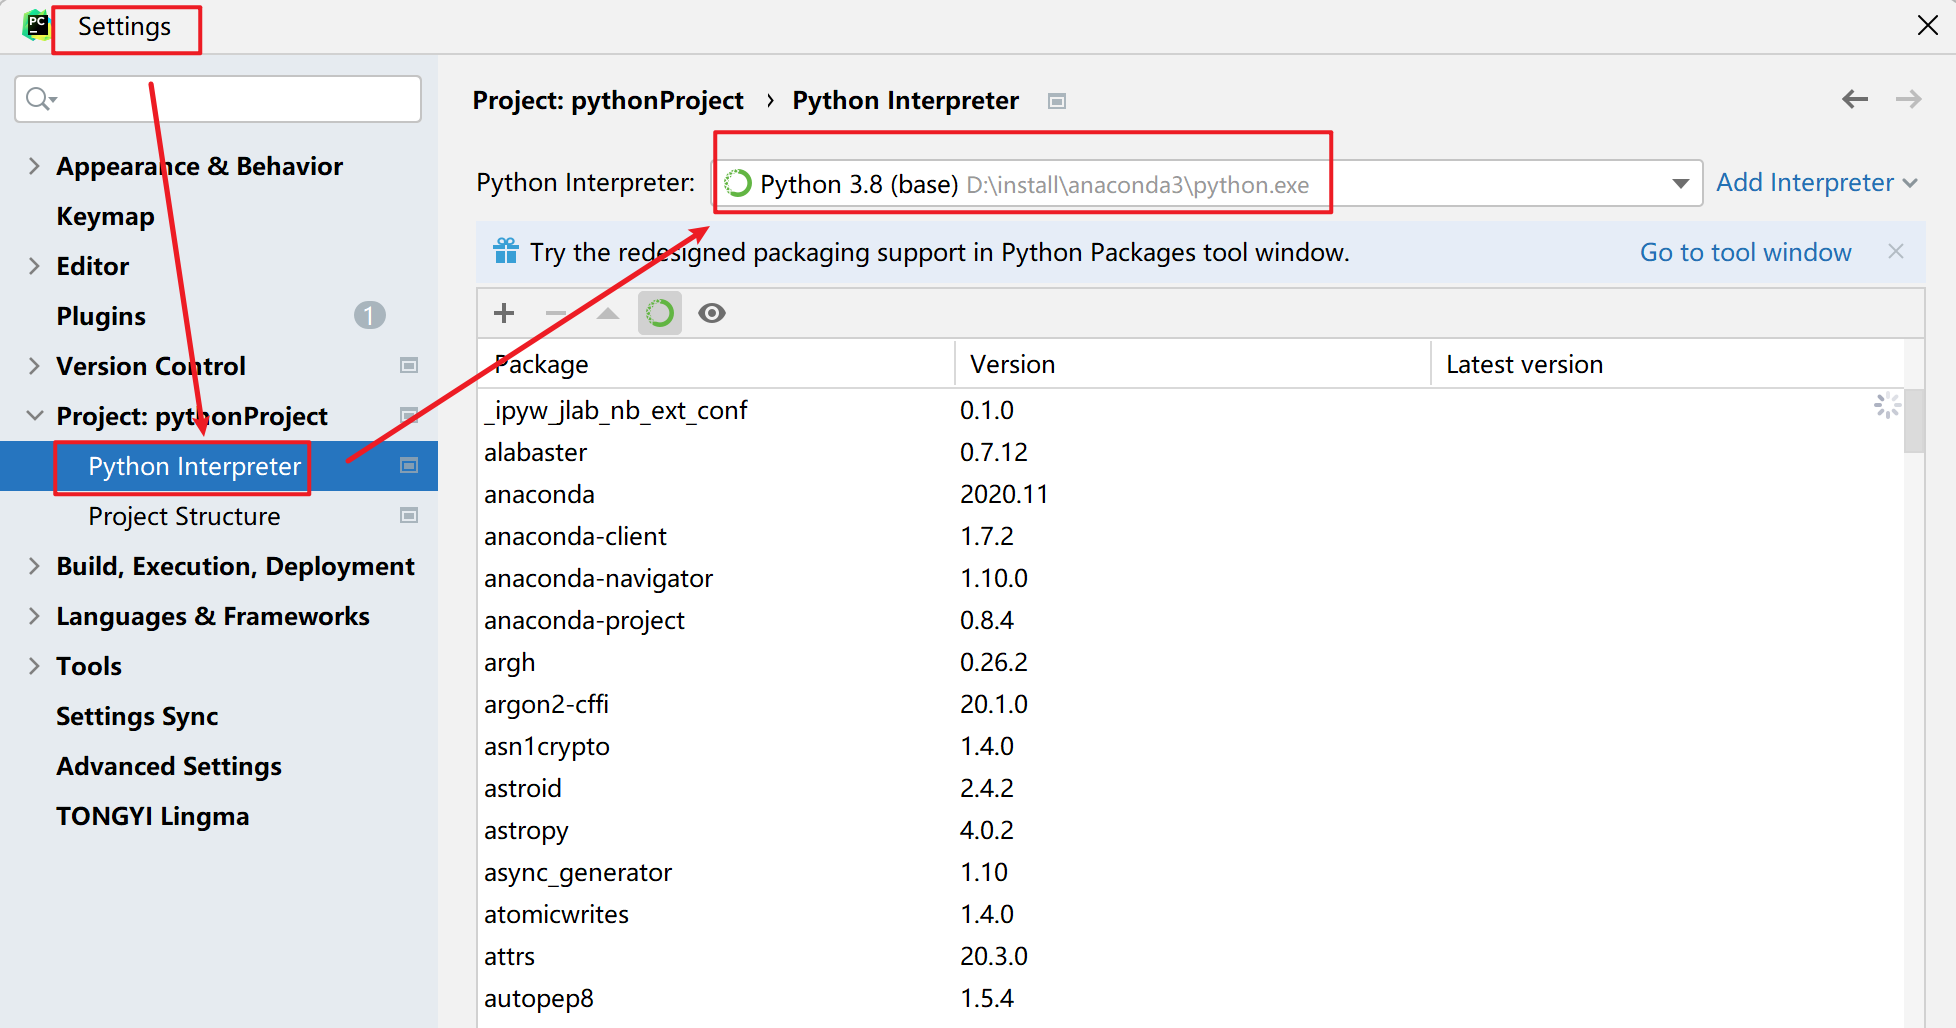The width and height of the screenshot is (1956, 1028).
Task: Open the Python Interpreter dropdown
Action: [1680, 183]
